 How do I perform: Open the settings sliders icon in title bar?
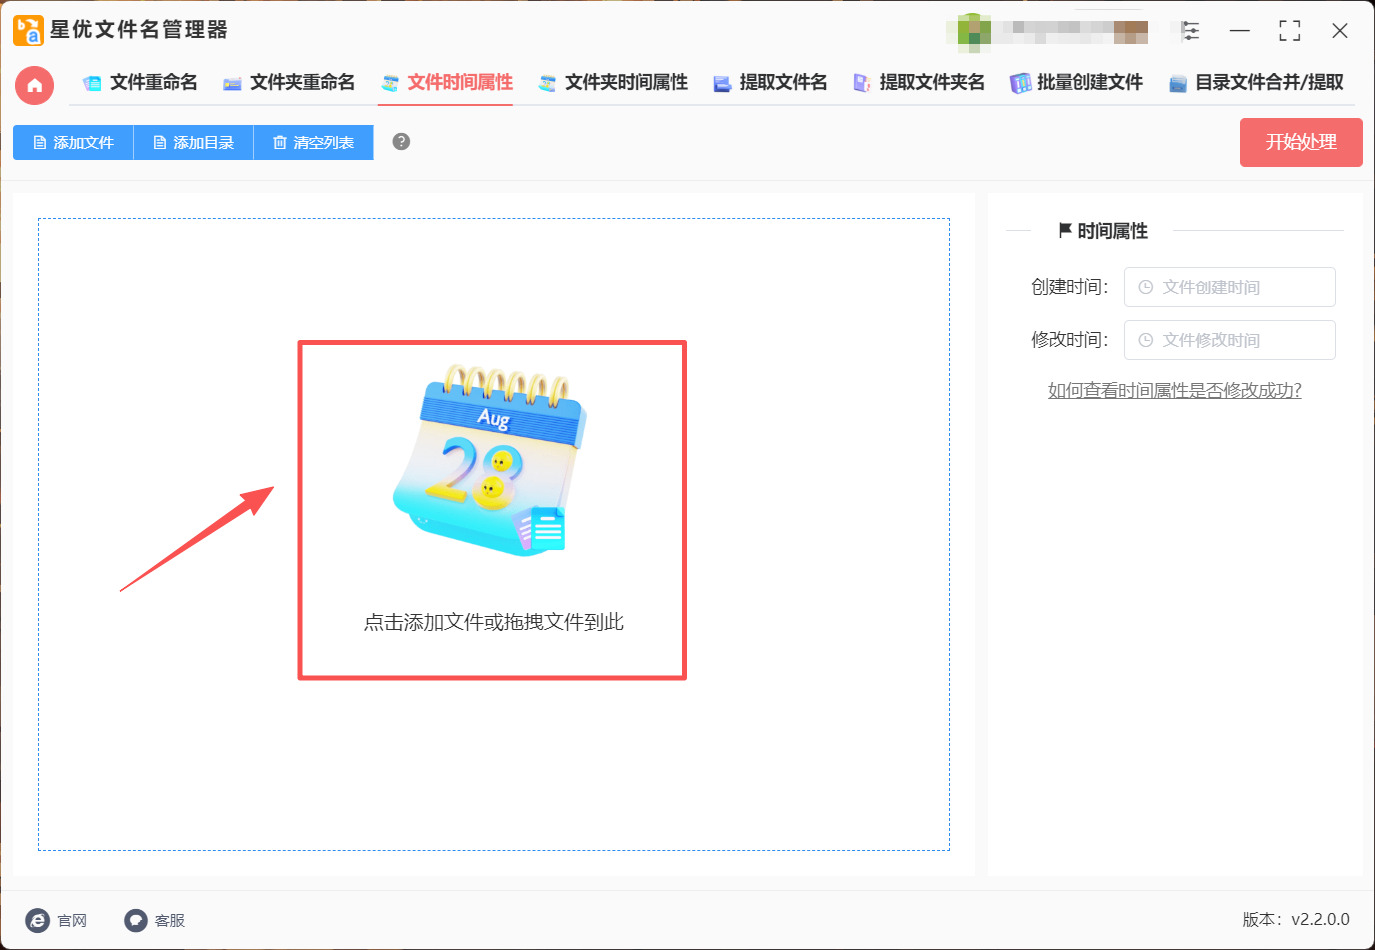1190,31
